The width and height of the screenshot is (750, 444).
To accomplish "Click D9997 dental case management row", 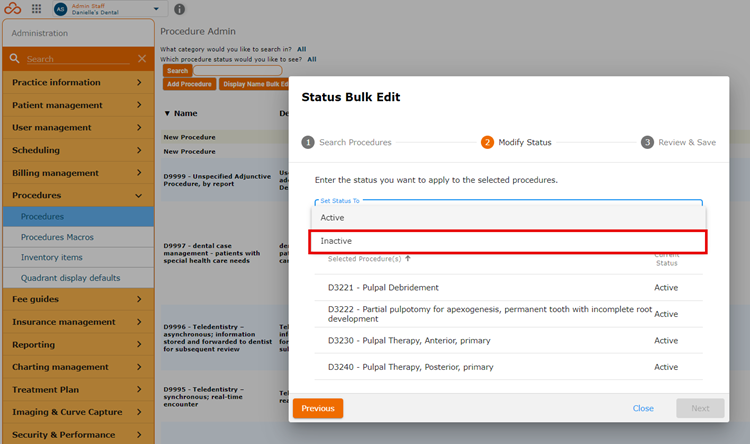I will pos(225,253).
